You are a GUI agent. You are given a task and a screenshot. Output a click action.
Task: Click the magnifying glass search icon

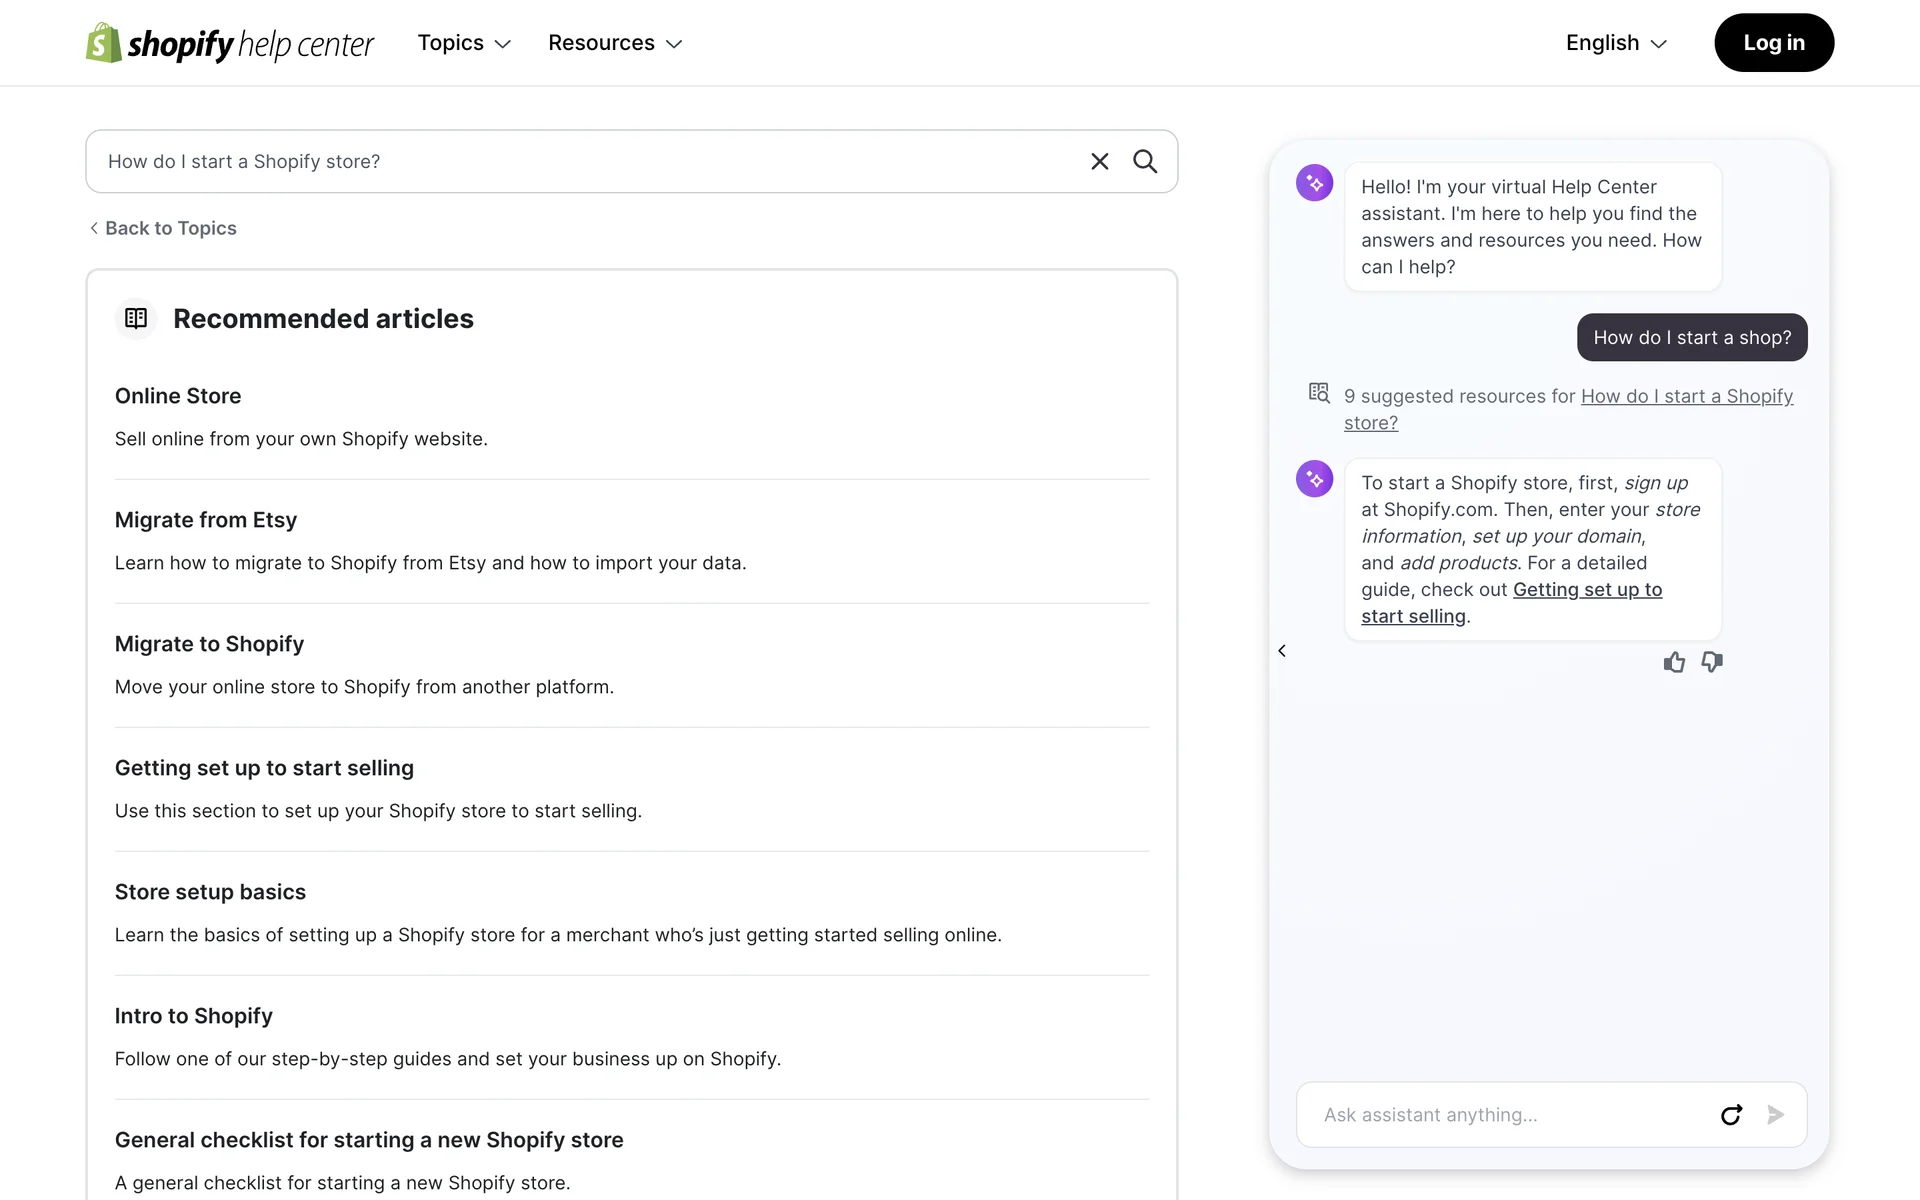click(x=1145, y=161)
